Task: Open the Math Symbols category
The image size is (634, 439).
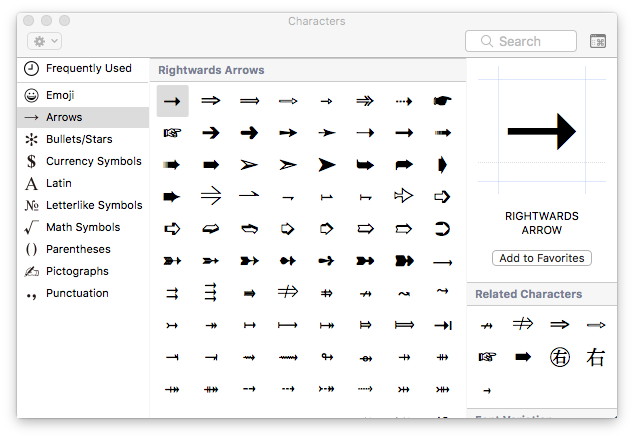Action: click(x=83, y=227)
